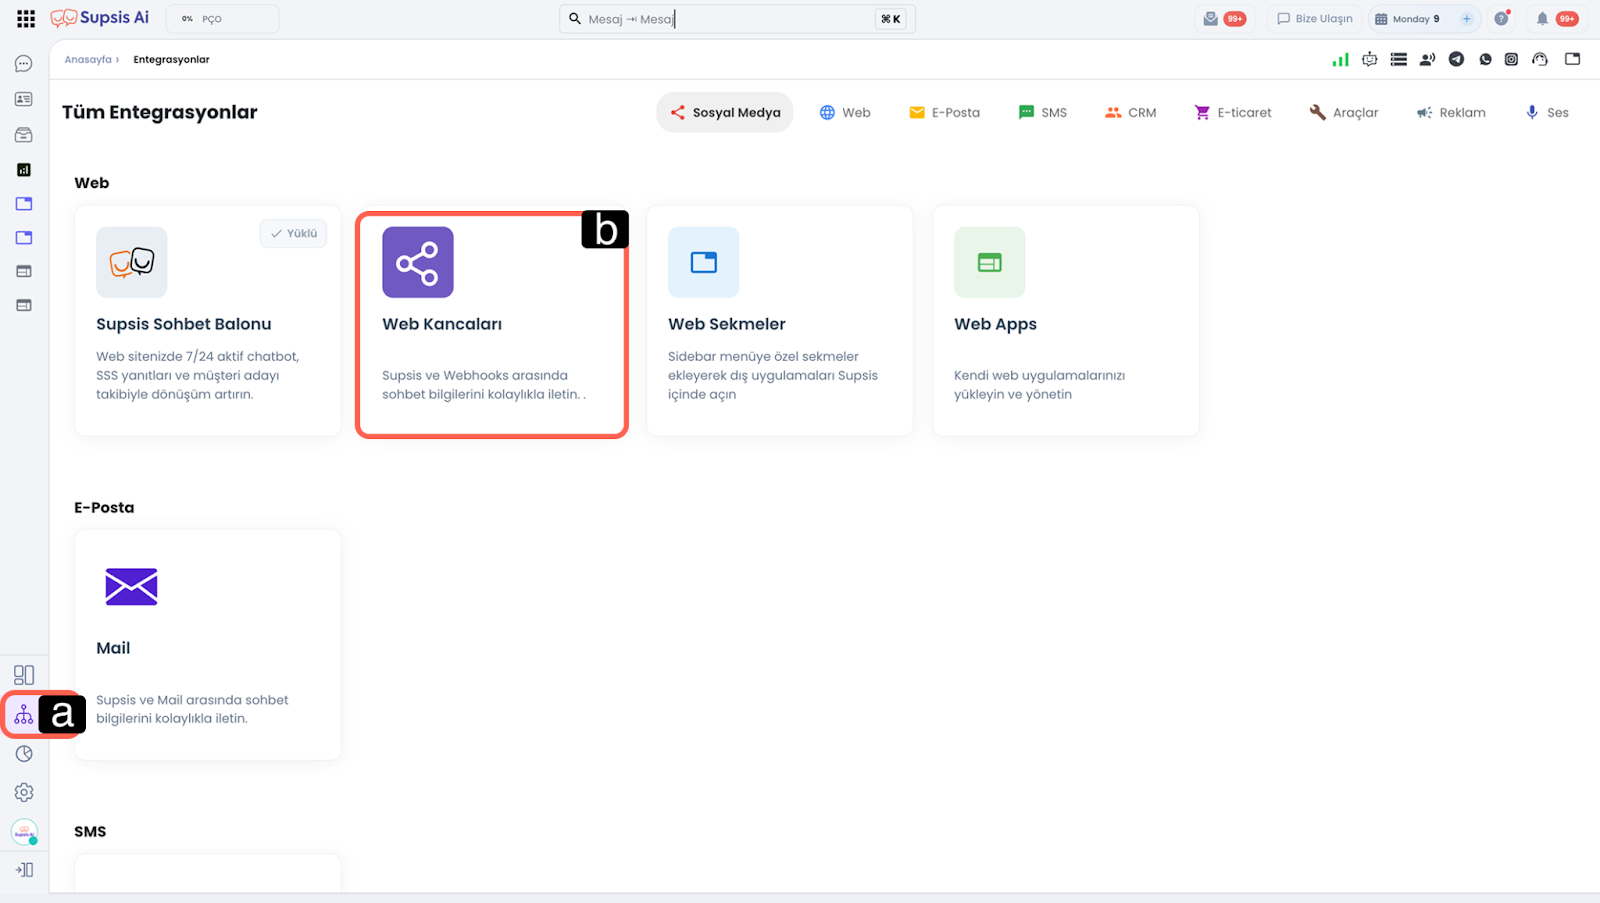Screen dimensions: 1600x903
Task: Click the WhatsApp icon in the header toolbar
Action: 1485,59
